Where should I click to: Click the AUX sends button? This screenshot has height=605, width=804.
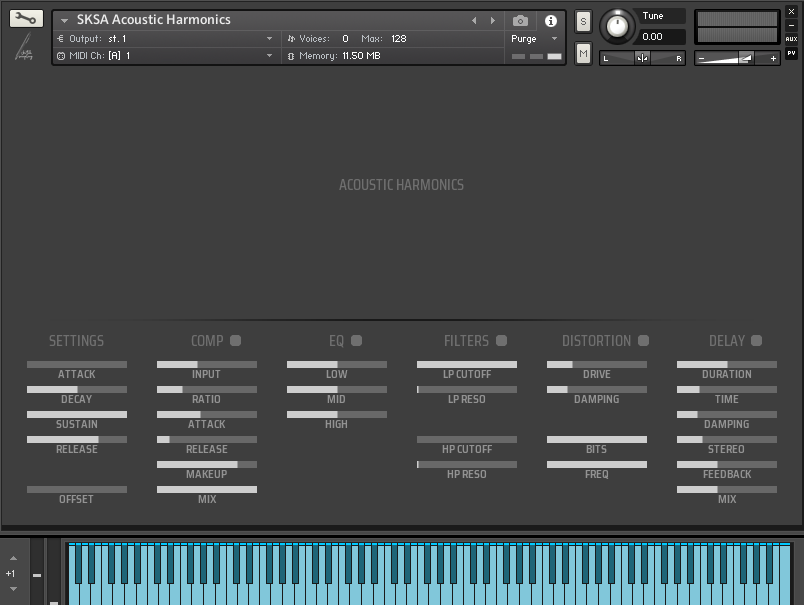(791, 39)
